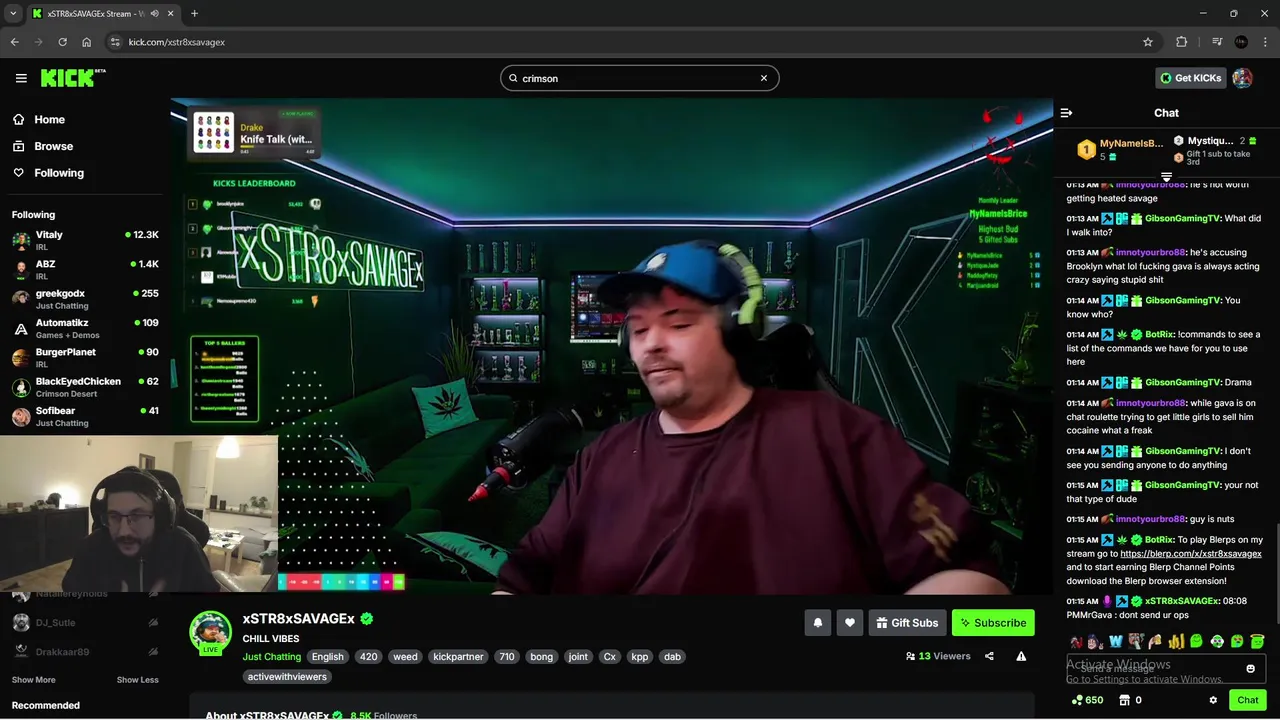Open the blerp.com link in chat
The image size is (1280, 720).
click(x=1191, y=554)
